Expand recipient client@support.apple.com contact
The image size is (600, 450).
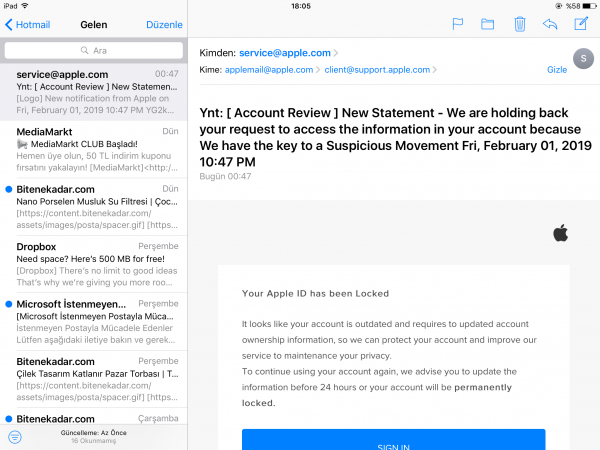coord(377,70)
